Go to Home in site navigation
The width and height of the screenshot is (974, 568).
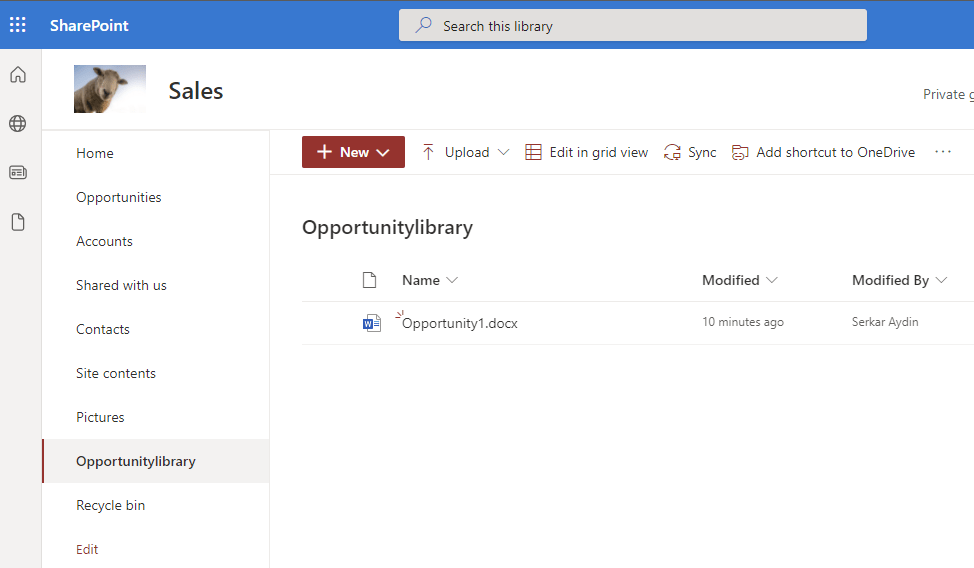pos(94,153)
